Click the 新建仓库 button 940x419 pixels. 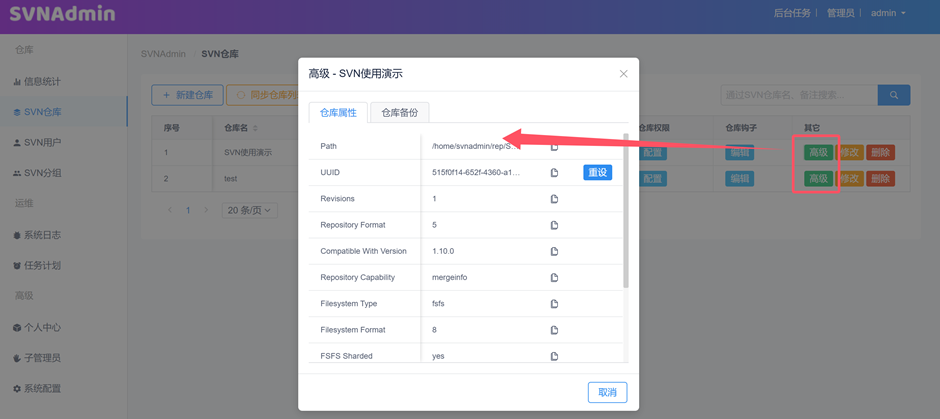[187, 95]
